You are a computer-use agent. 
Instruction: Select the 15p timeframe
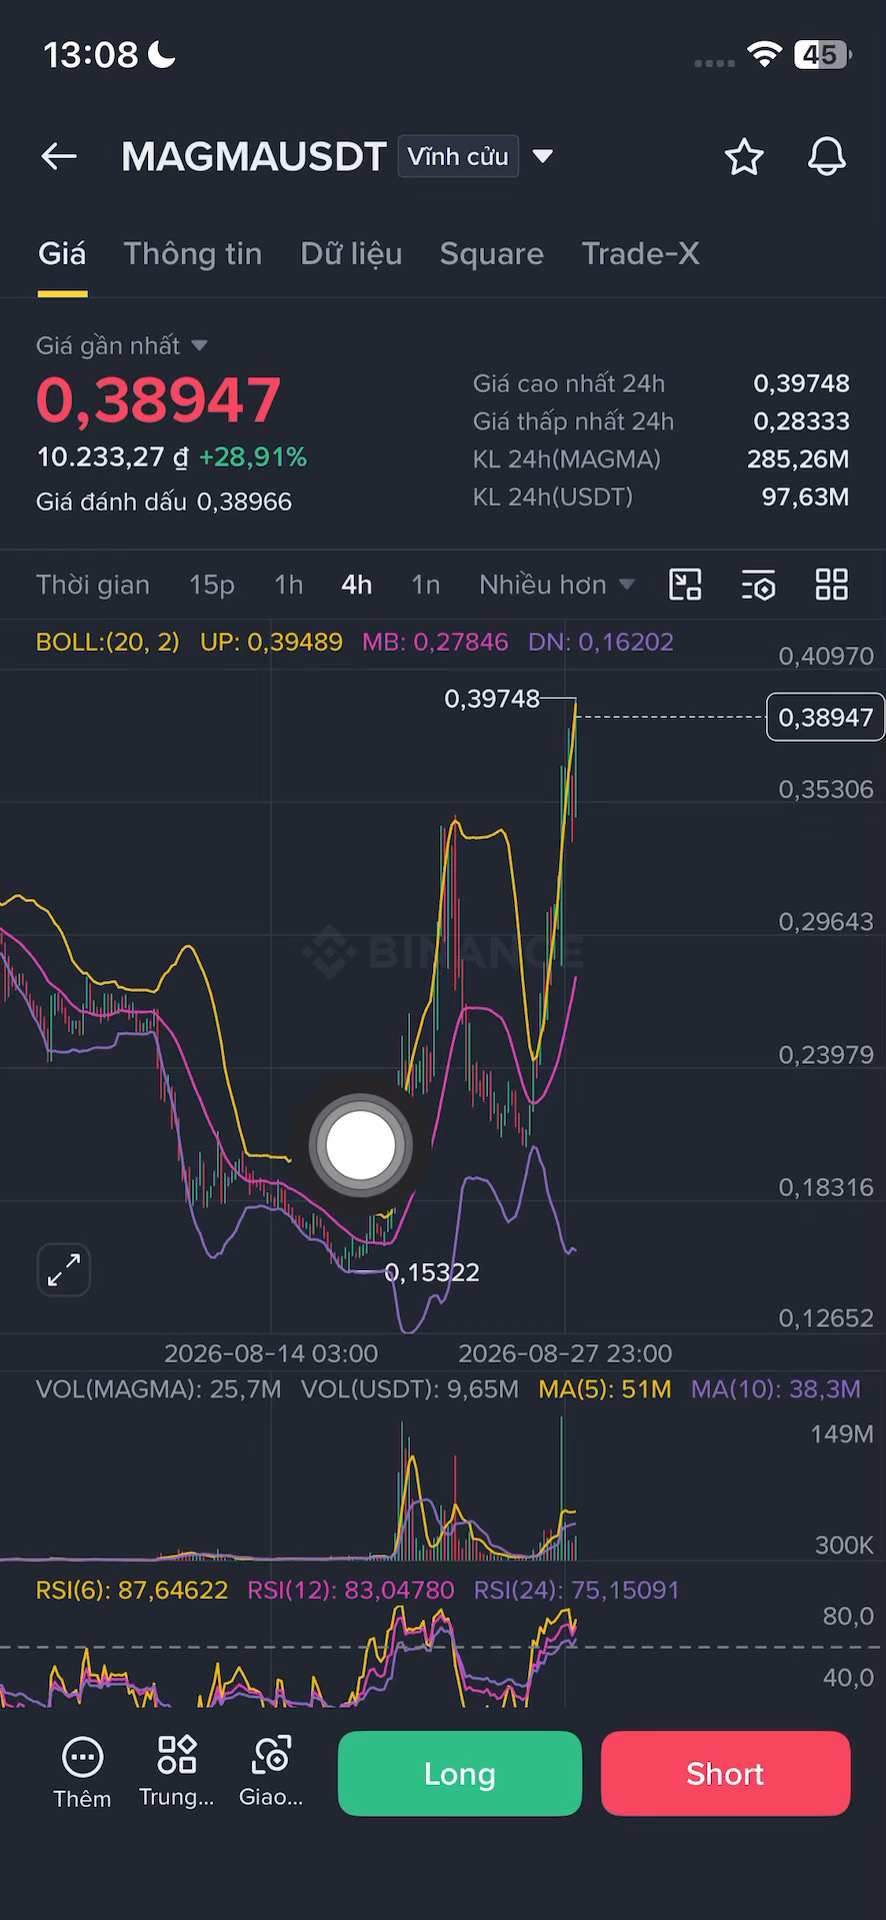[212, 584]
